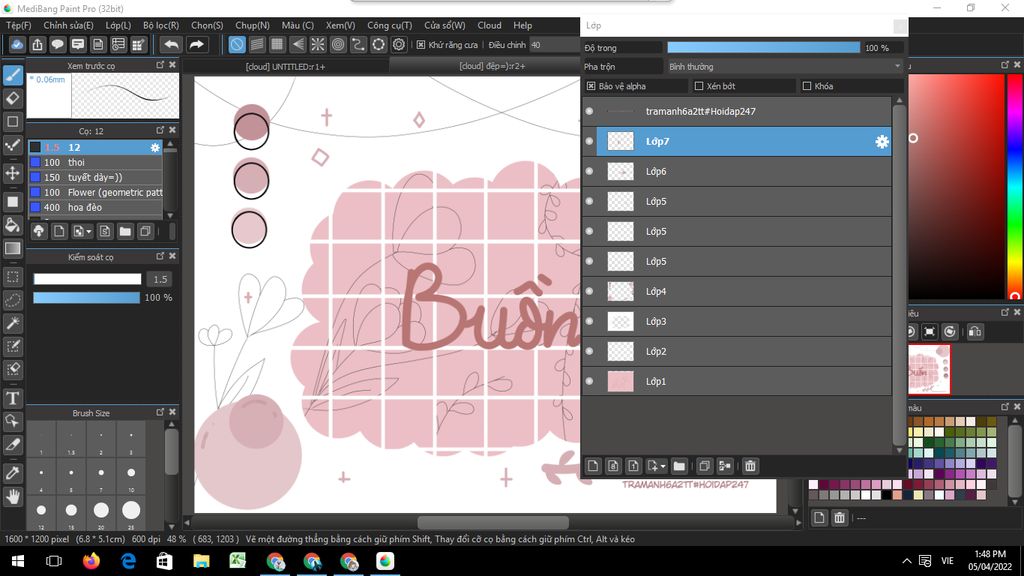Enable the crisscross grid snap
This screenshot has width=1024, height=576.
click(x=278, y=44)
